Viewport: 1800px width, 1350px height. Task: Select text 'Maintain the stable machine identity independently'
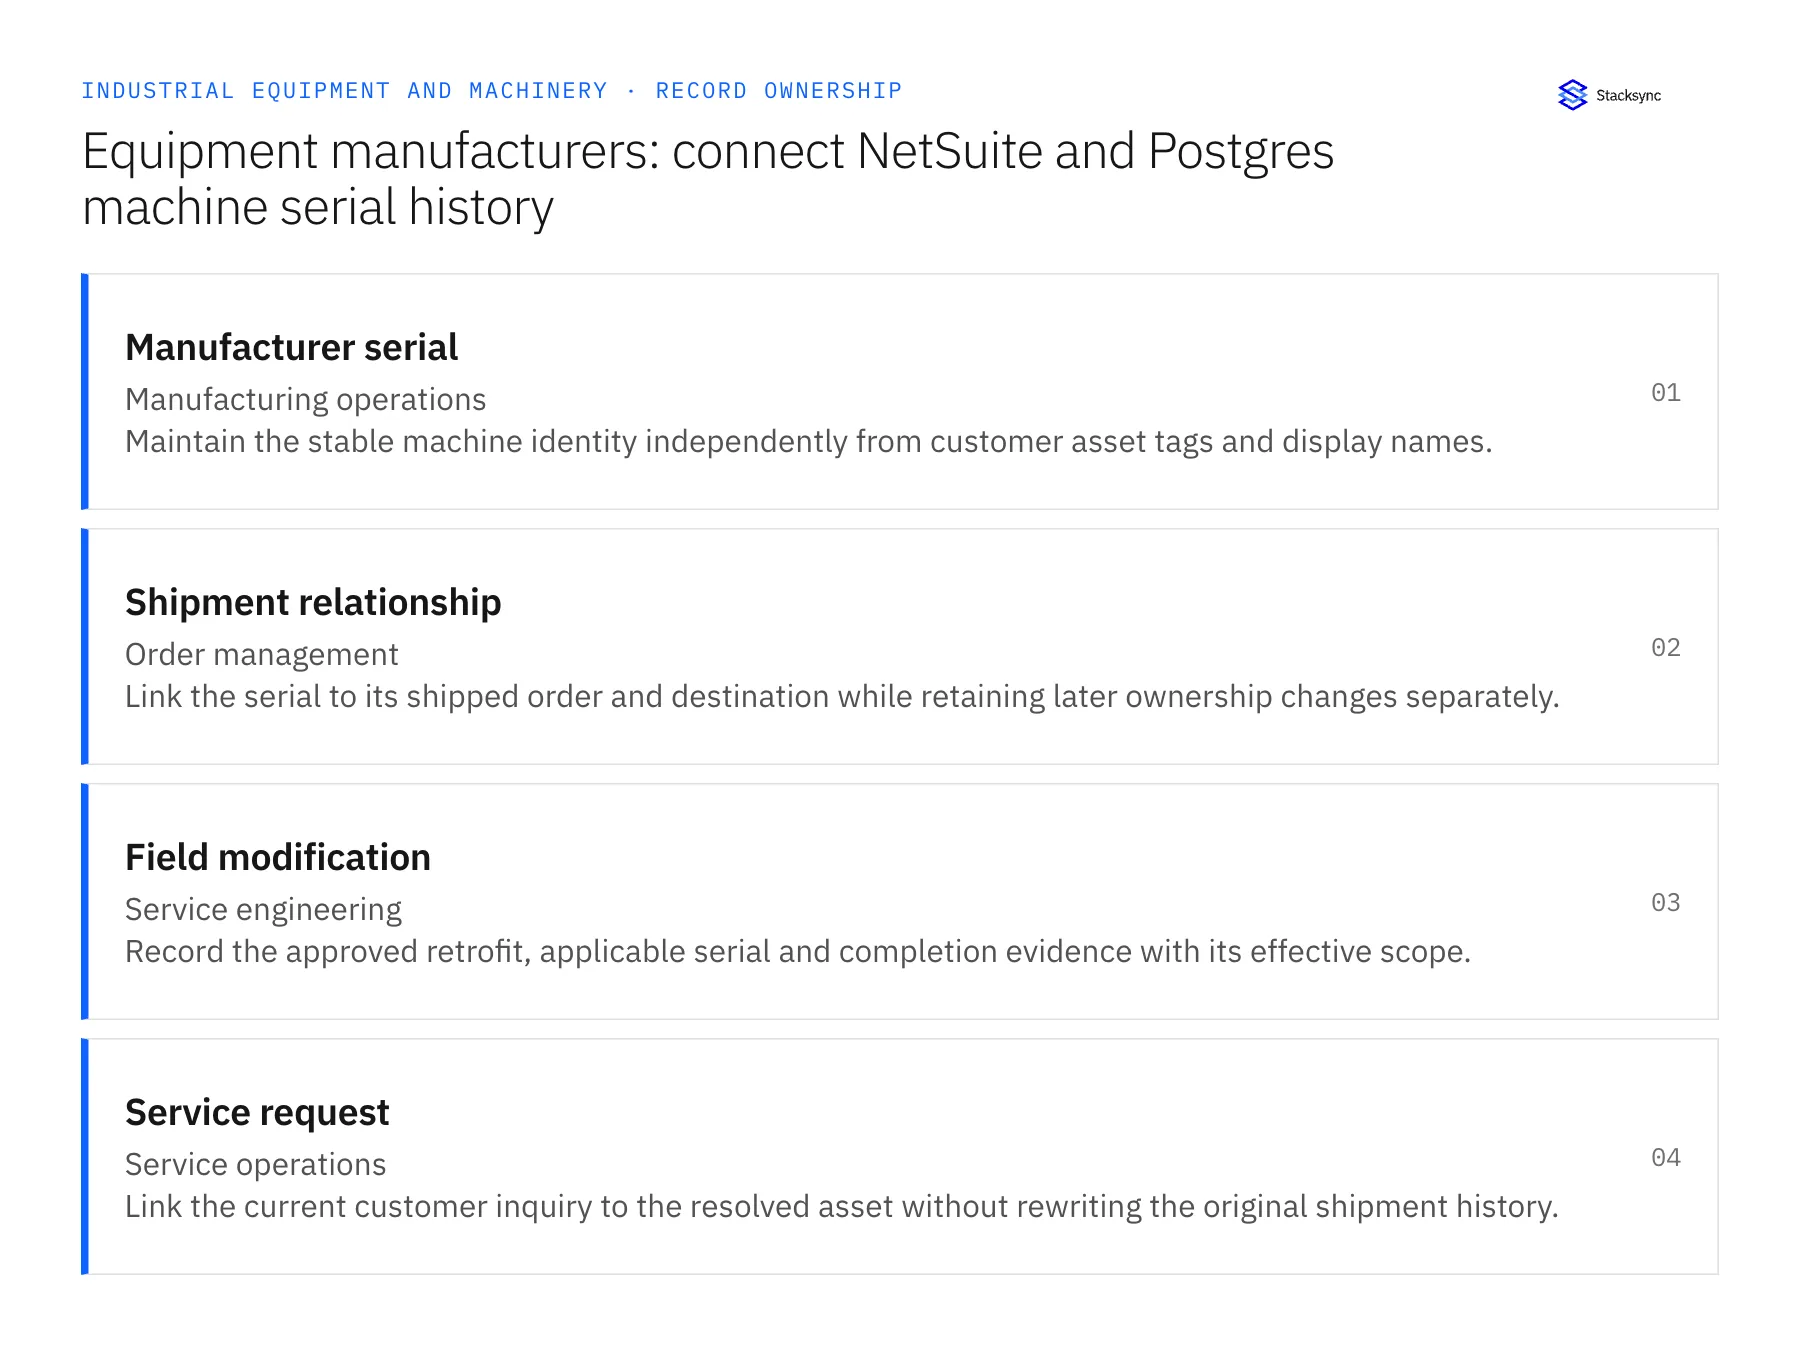486,442
